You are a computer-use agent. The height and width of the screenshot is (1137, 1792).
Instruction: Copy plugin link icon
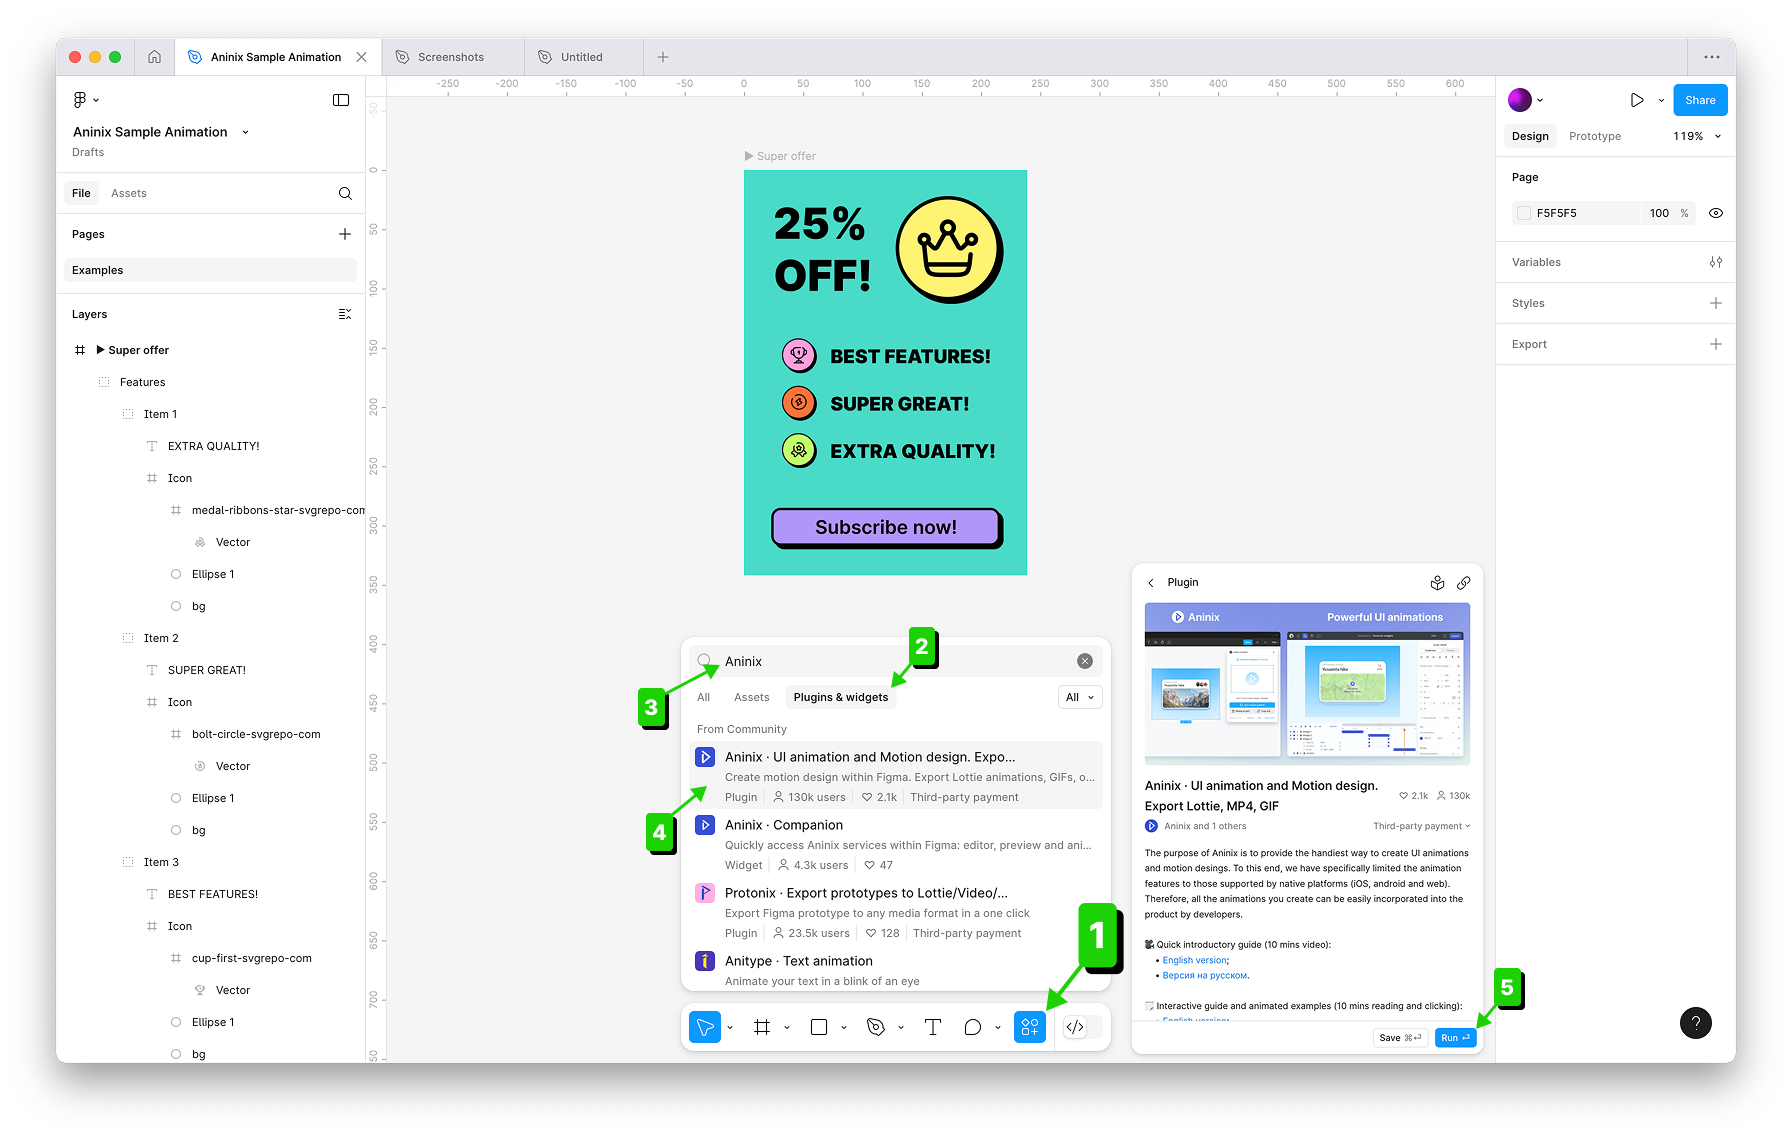1464,582
